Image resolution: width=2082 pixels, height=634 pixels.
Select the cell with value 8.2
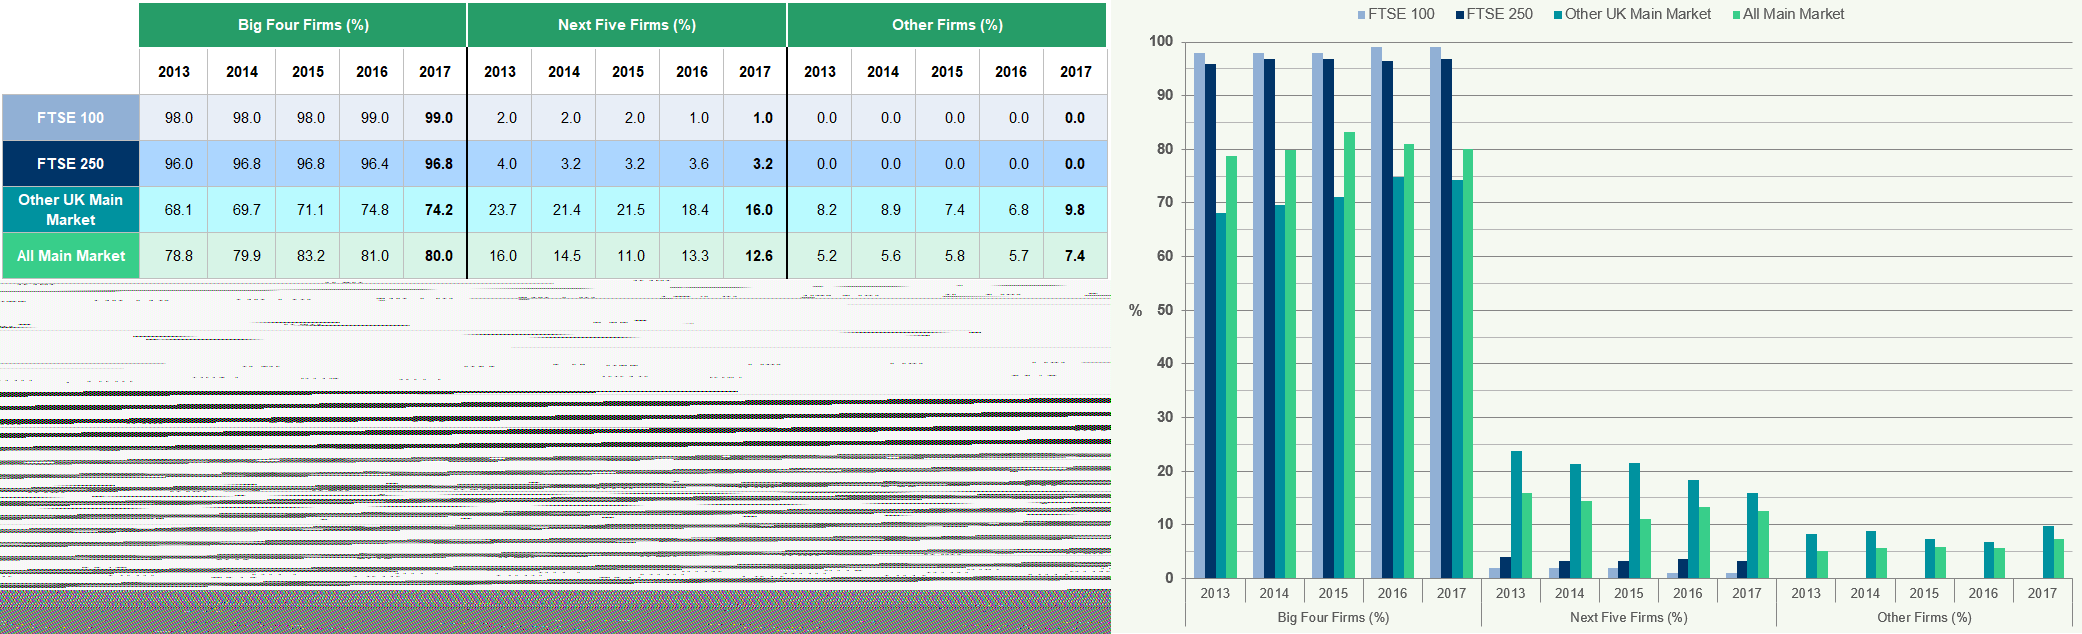point(820,210)
